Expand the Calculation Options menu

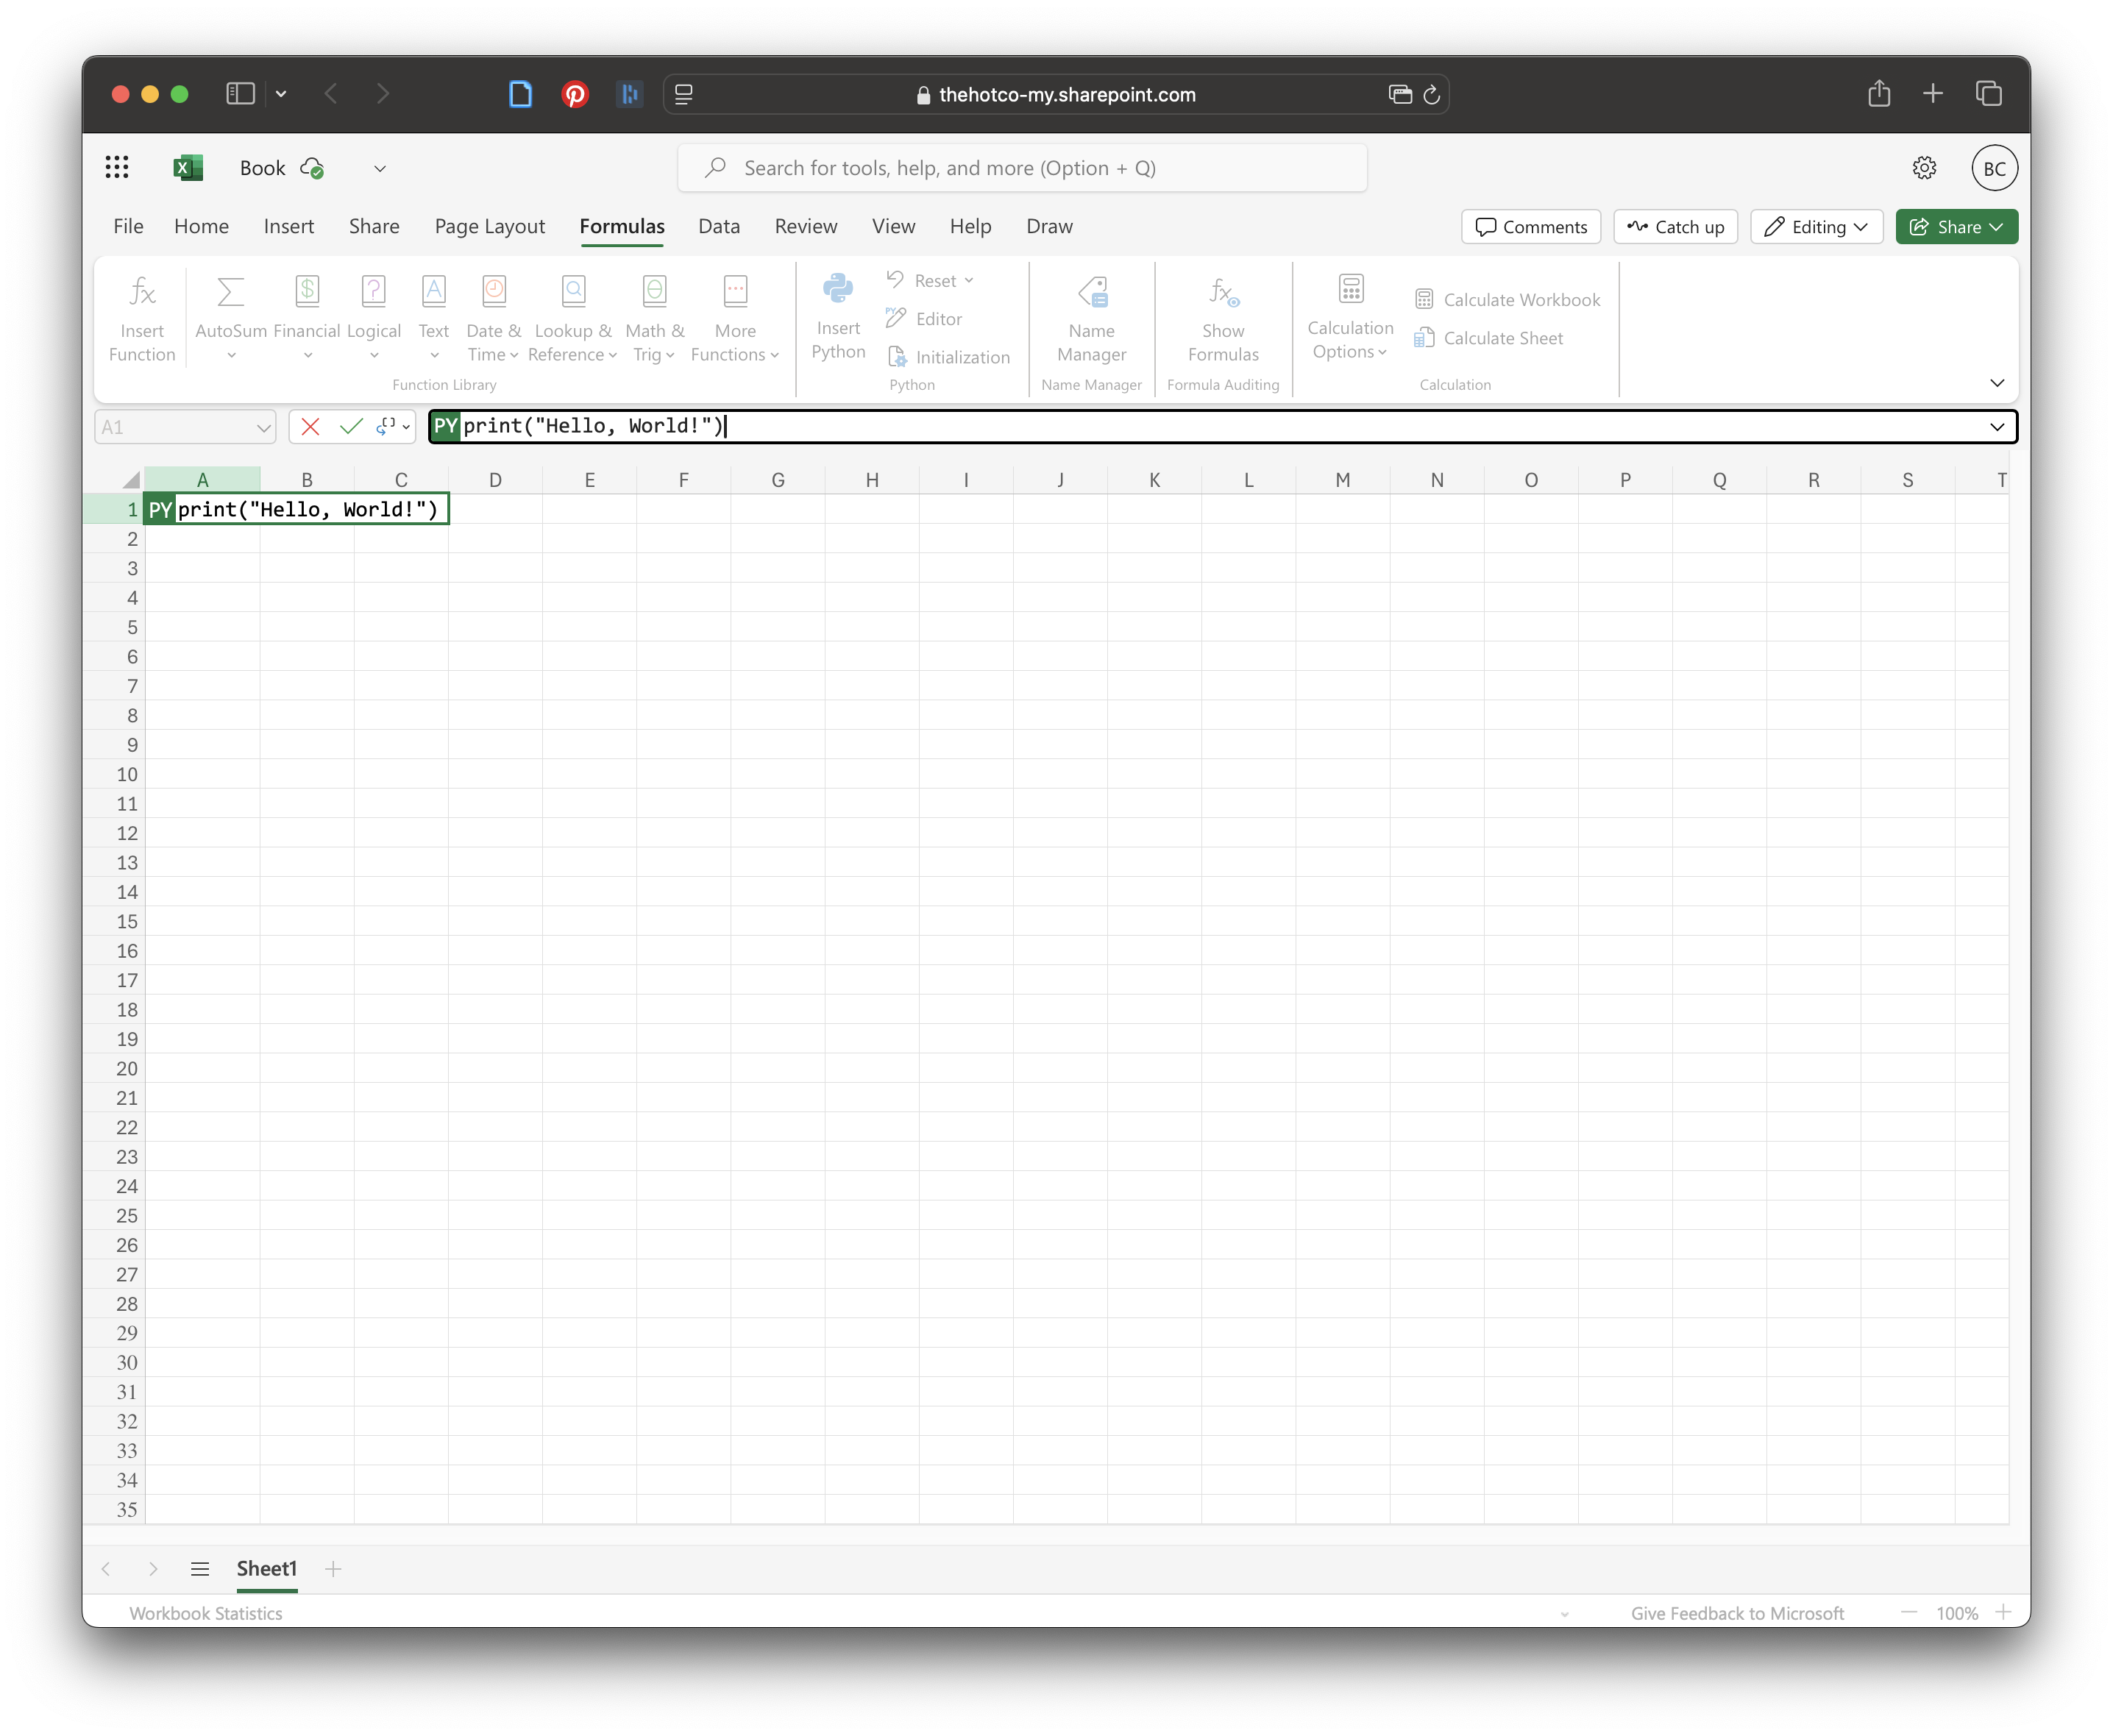(1349, 340)
